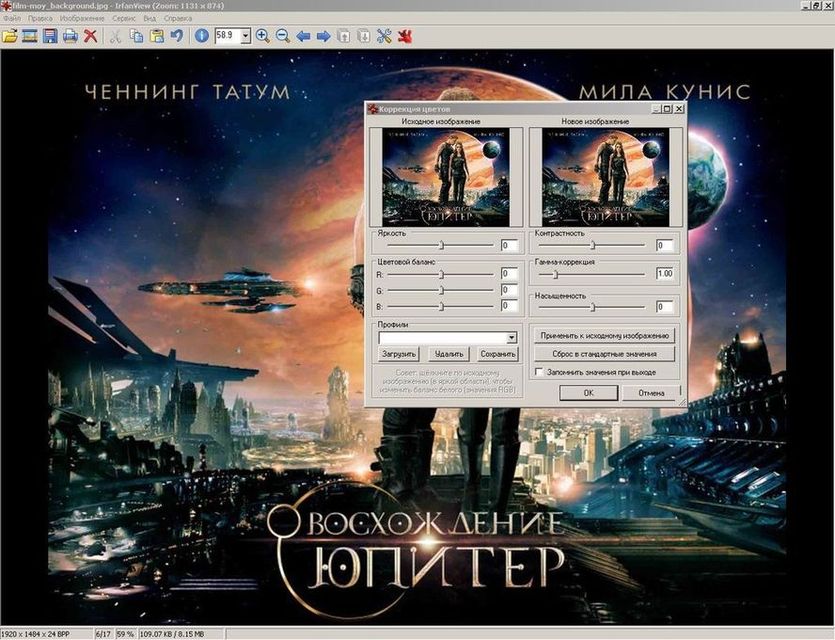Open image Information with the blue i icon
This screenshot has width=835, height=640.
tap(201, 36)
